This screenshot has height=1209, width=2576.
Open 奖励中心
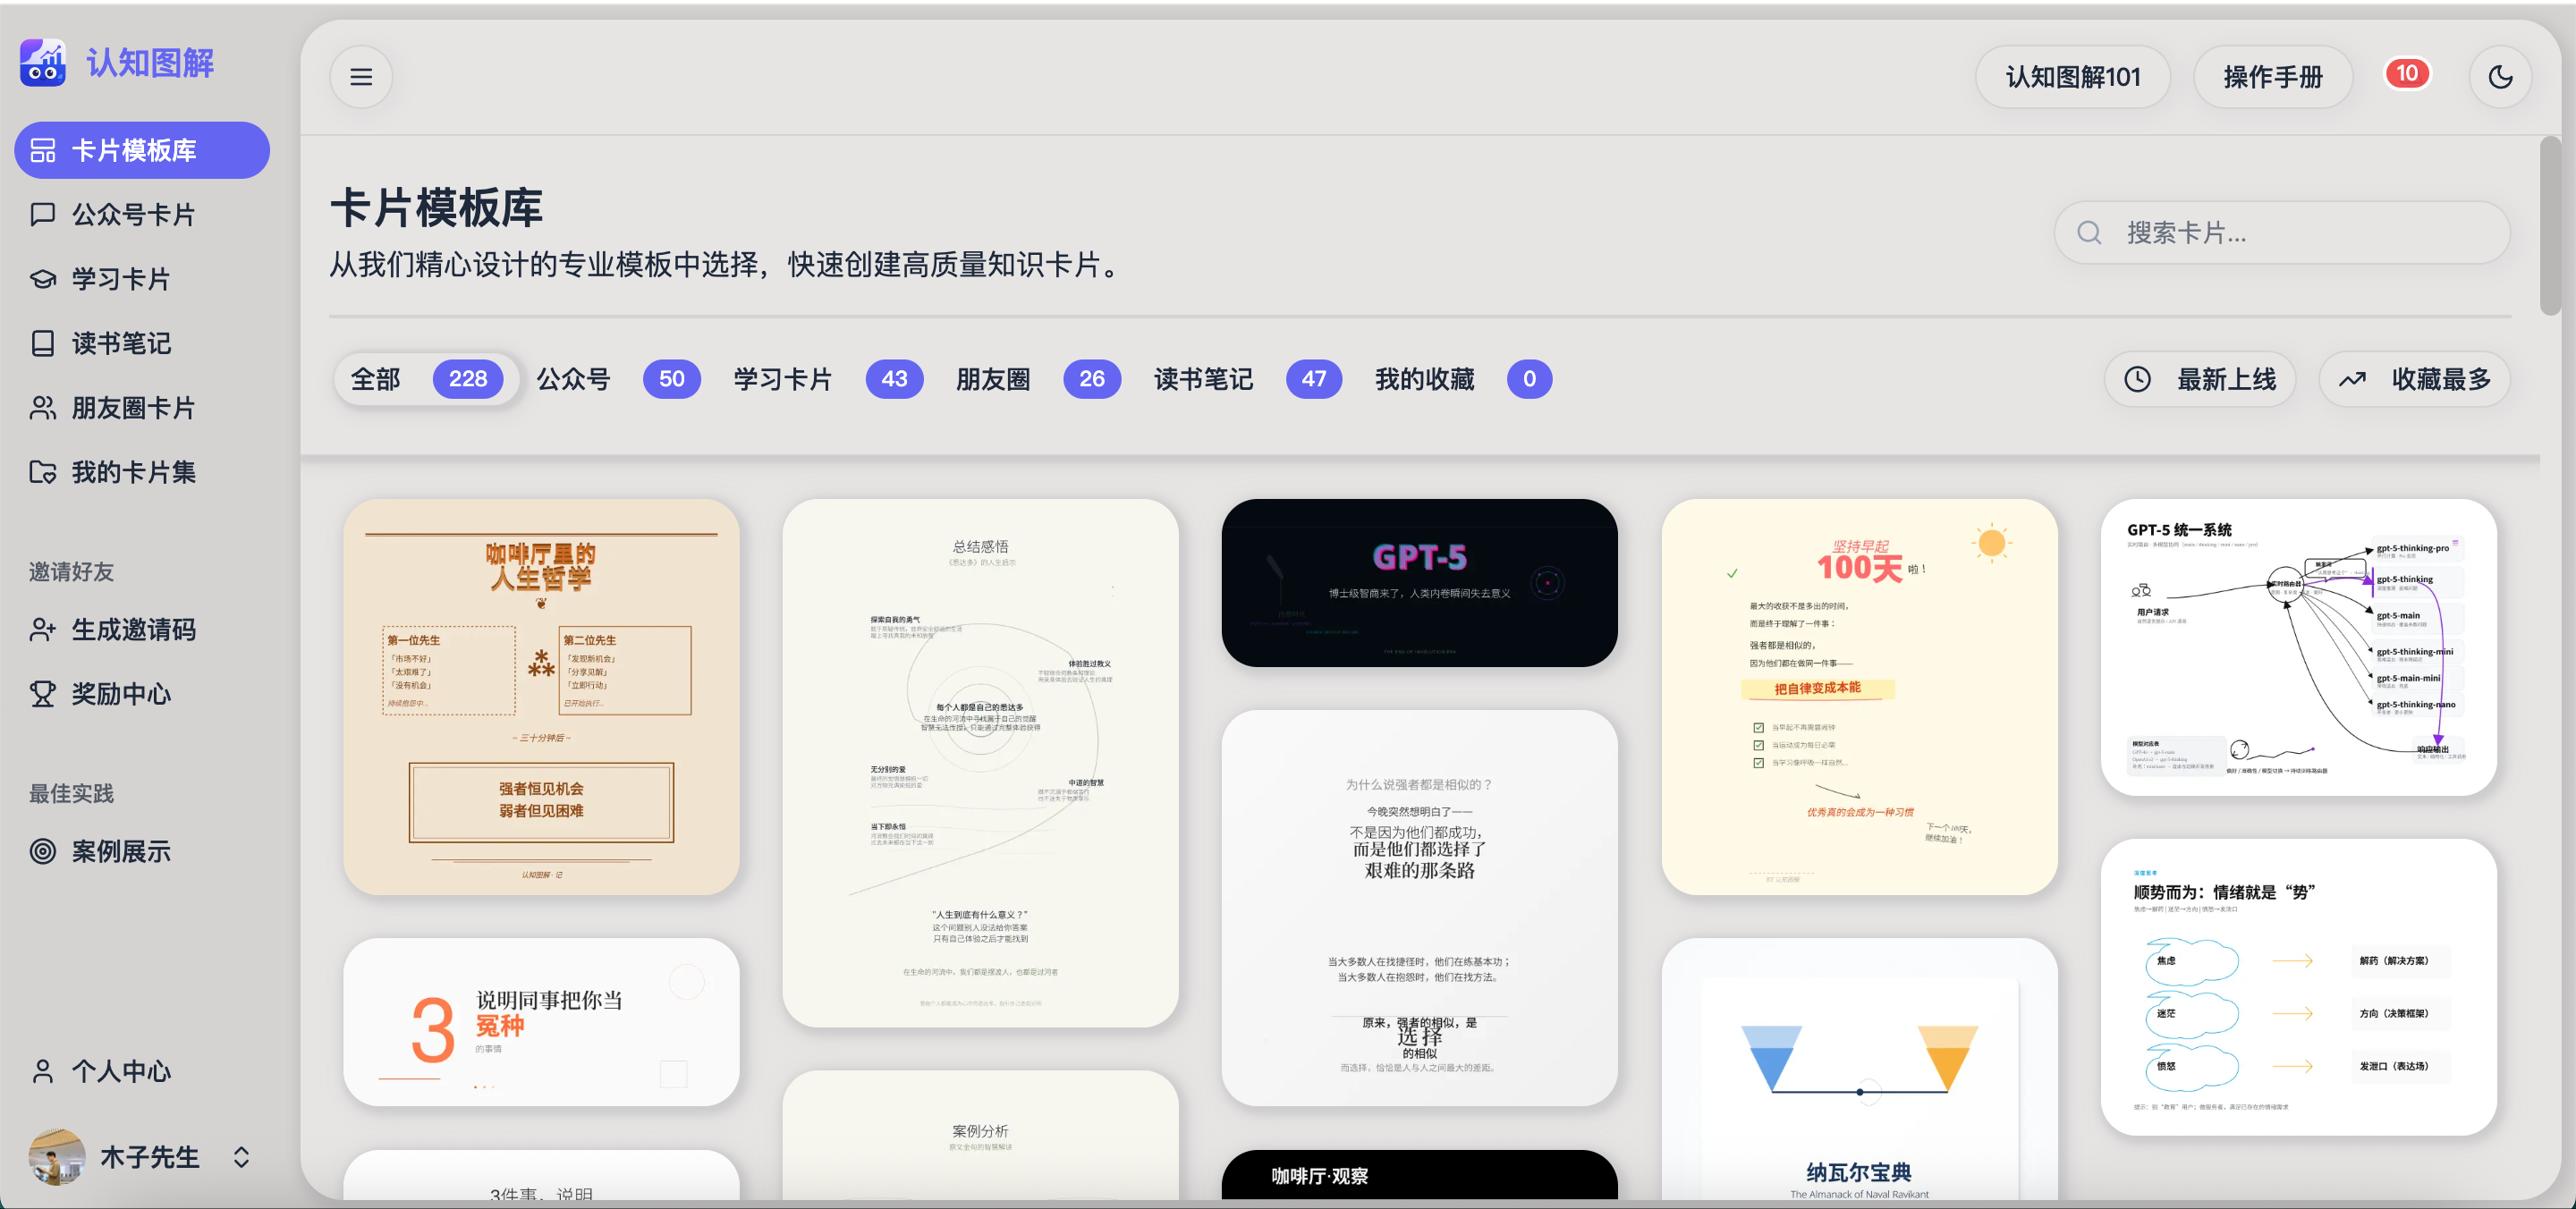[x=142, y=694]
